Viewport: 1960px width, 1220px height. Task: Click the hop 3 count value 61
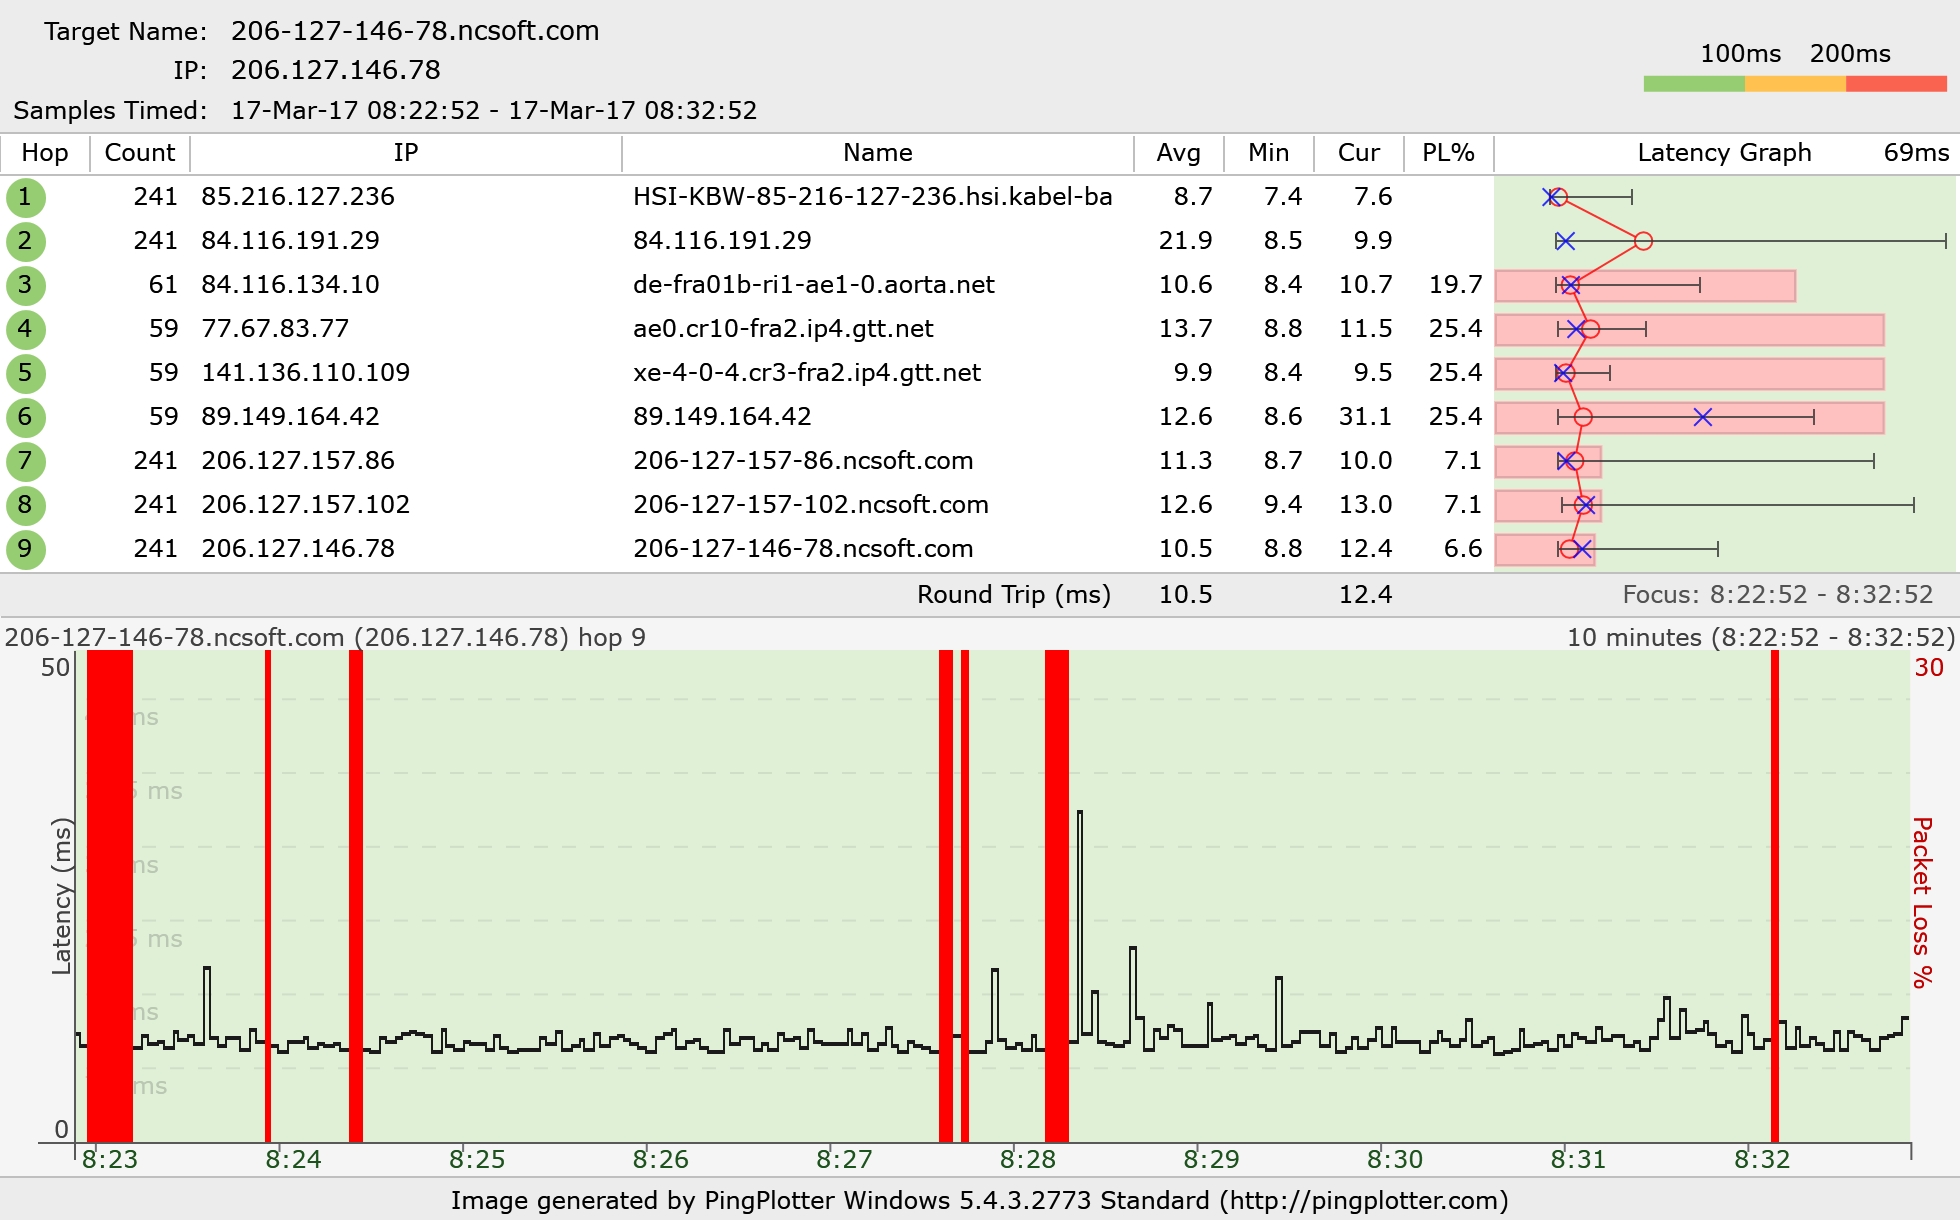[163, 285]
